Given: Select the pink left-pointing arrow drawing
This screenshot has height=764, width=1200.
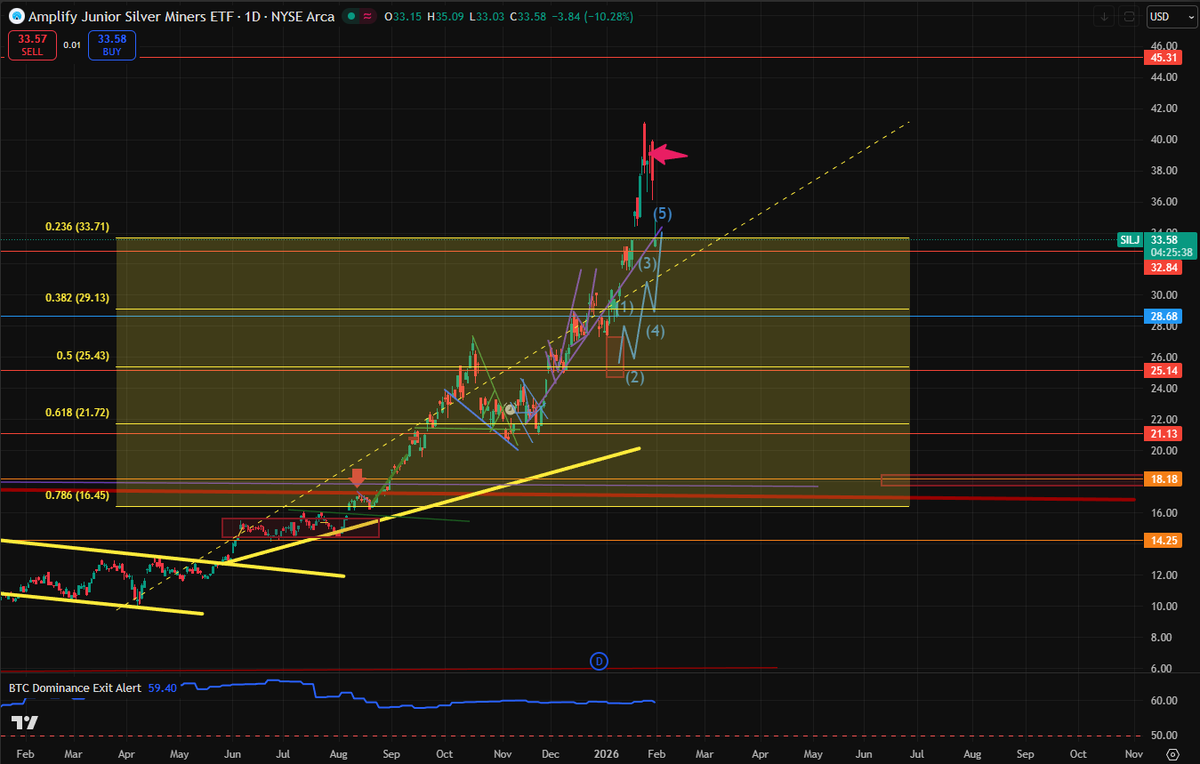Looking at the screenshot, I should 668,154.
